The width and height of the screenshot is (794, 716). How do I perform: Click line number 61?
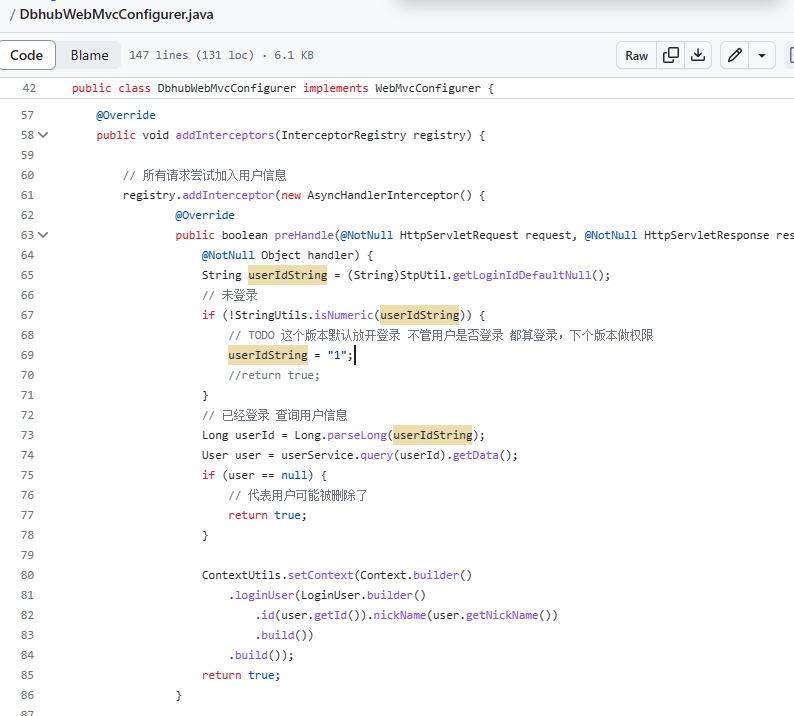(x=27, y=195)
